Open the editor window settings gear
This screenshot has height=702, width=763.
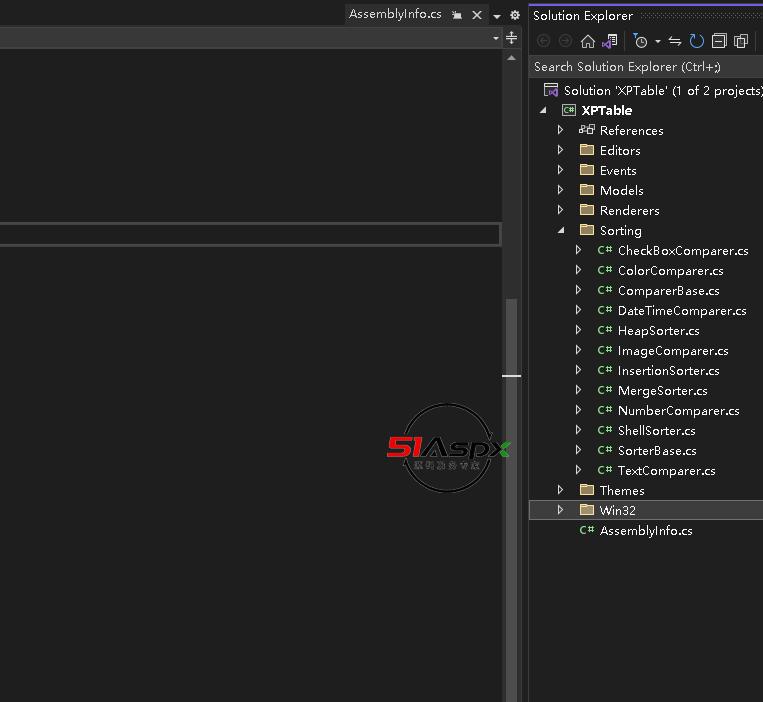[x=515, y=15]
